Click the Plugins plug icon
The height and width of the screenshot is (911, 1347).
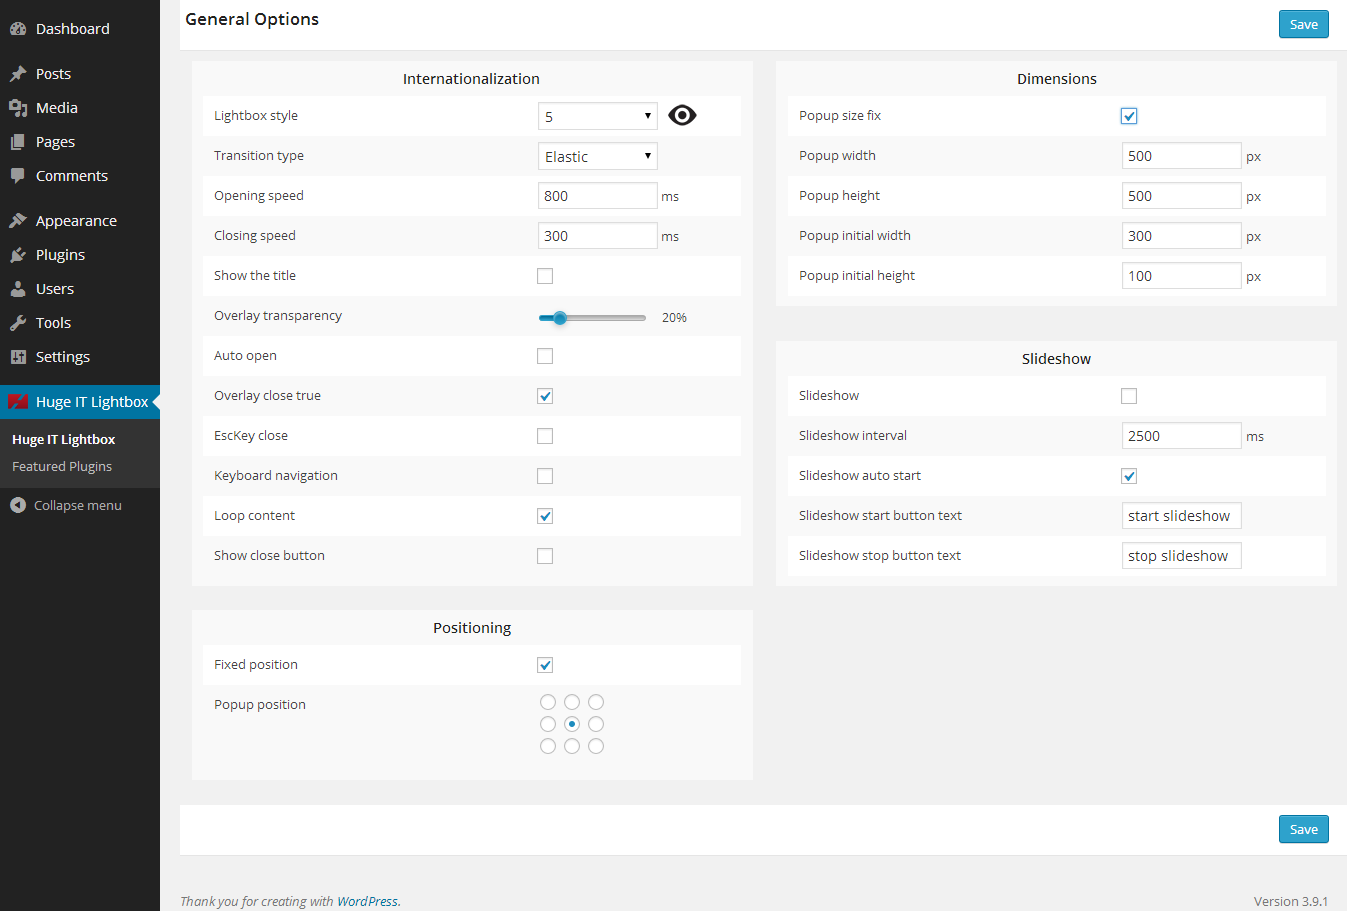coord(18,255)
